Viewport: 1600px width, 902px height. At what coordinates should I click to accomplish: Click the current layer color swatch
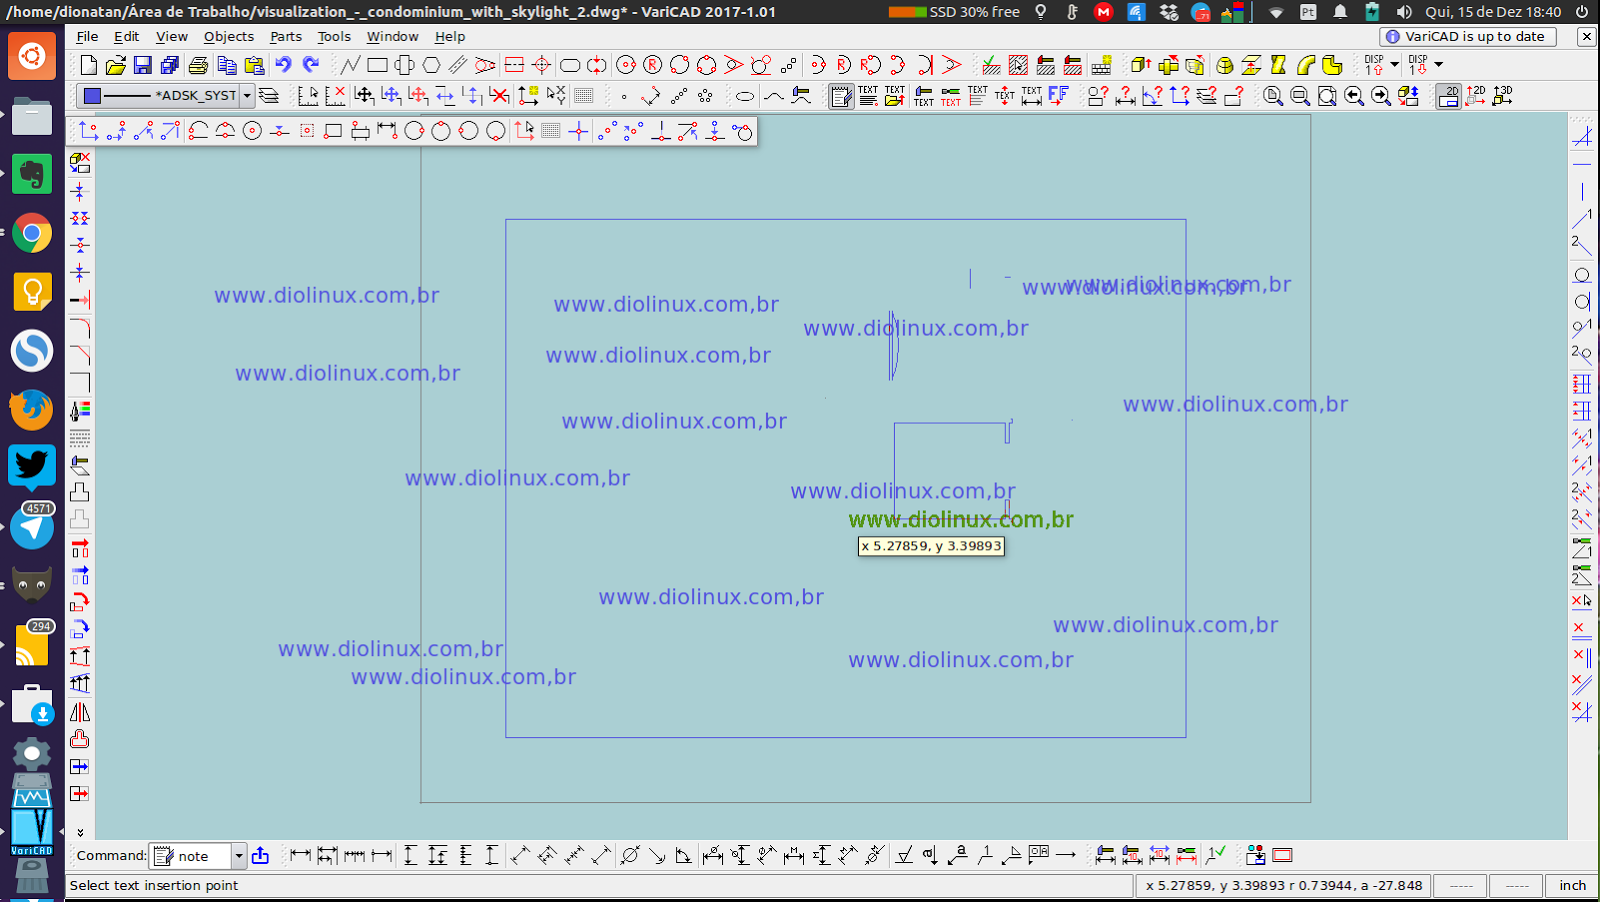click(x=92, y=96)
